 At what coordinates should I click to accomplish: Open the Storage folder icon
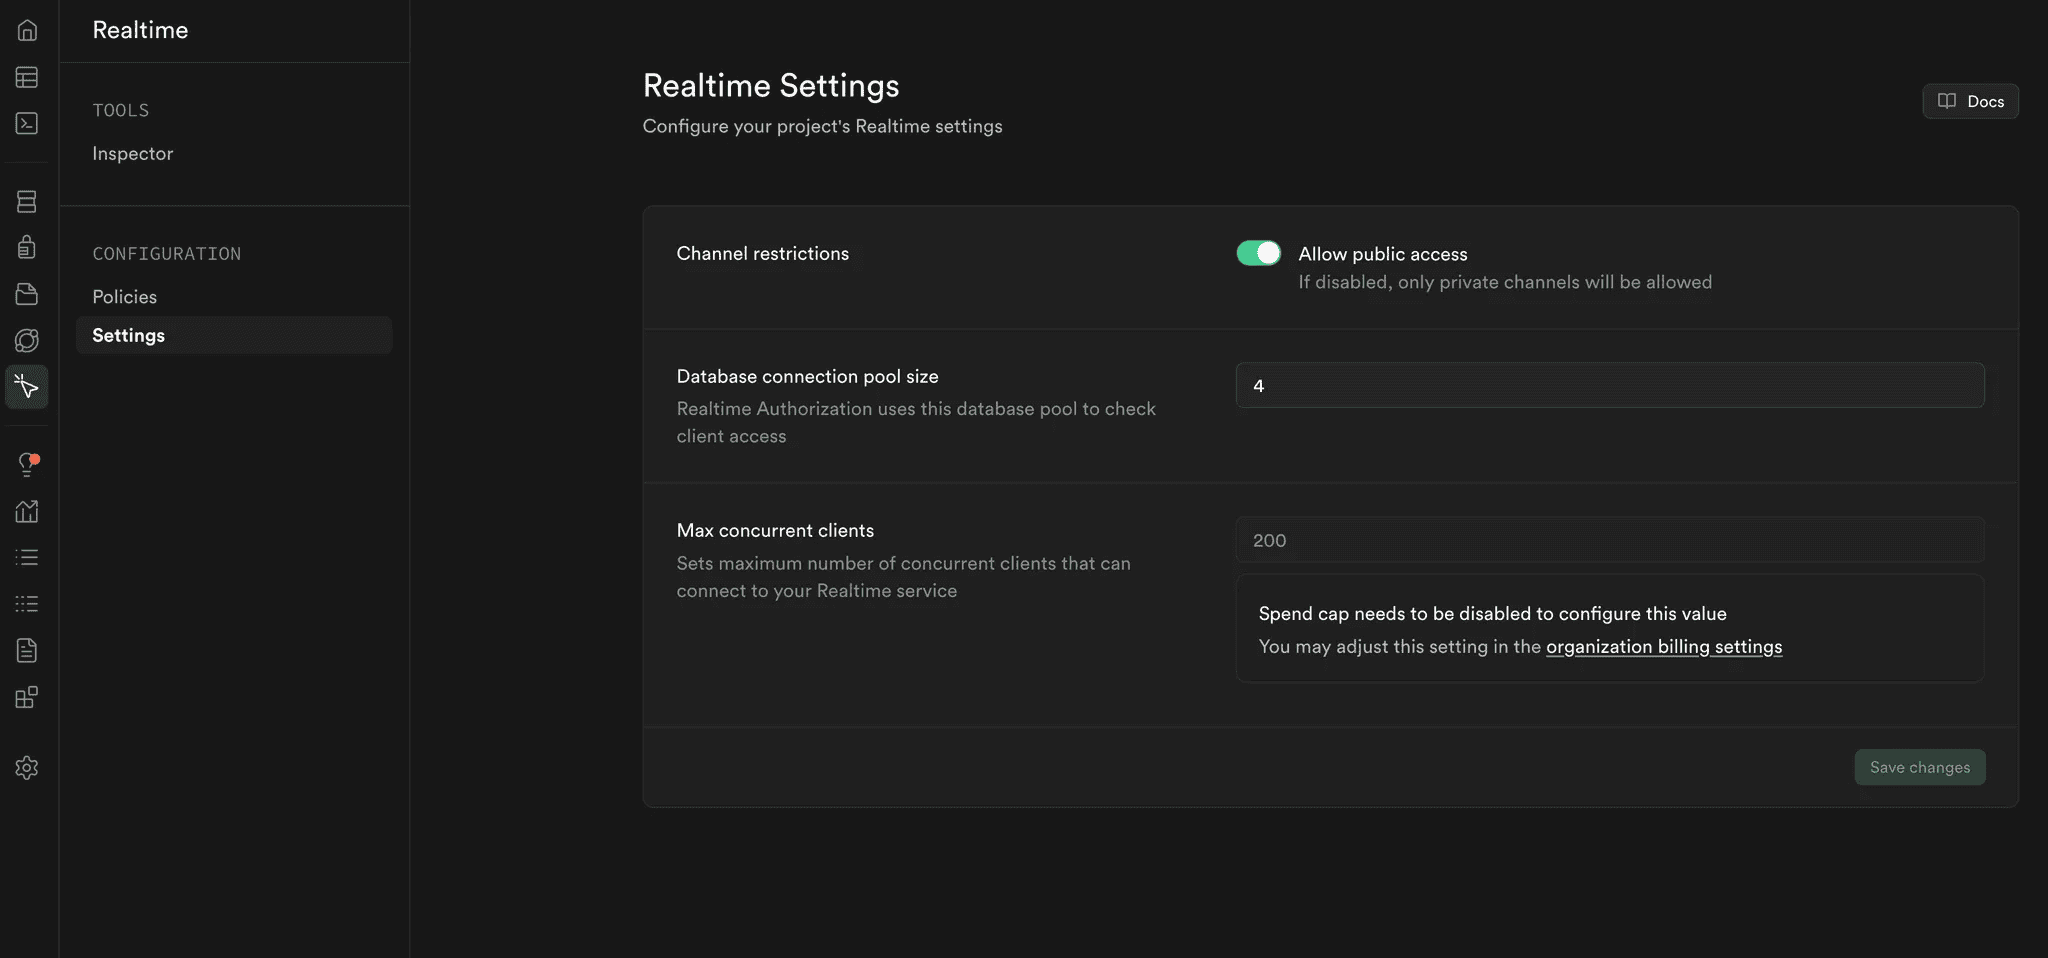(x=27, y=294)
